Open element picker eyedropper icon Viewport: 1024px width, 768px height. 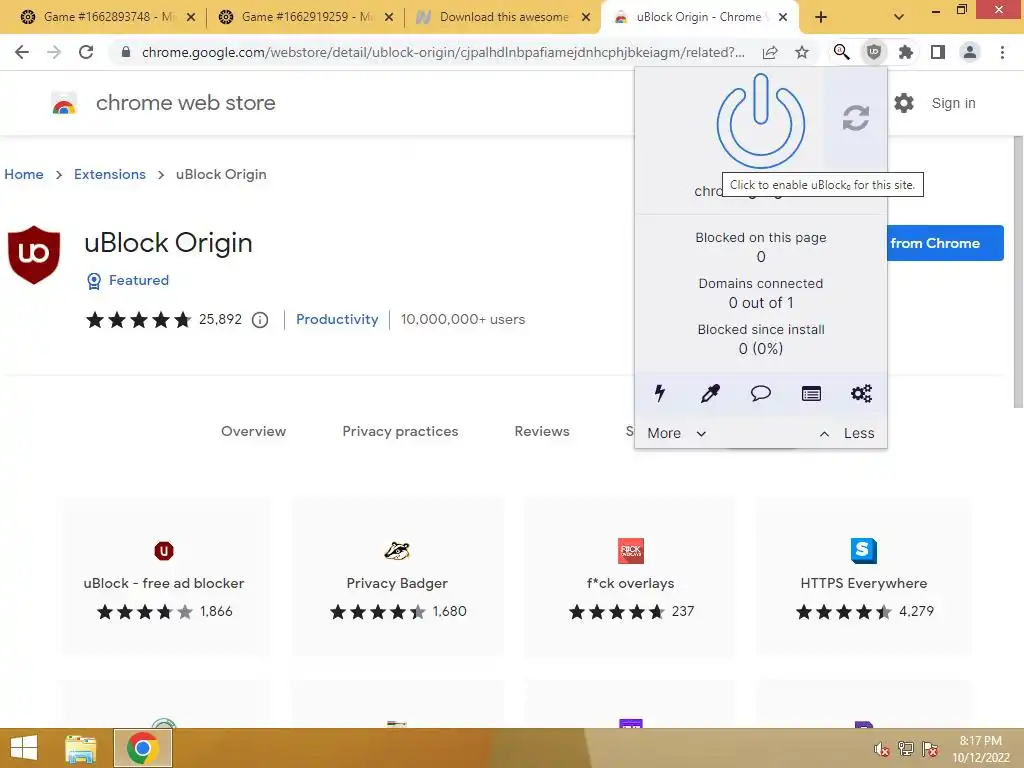coord(710,393)
